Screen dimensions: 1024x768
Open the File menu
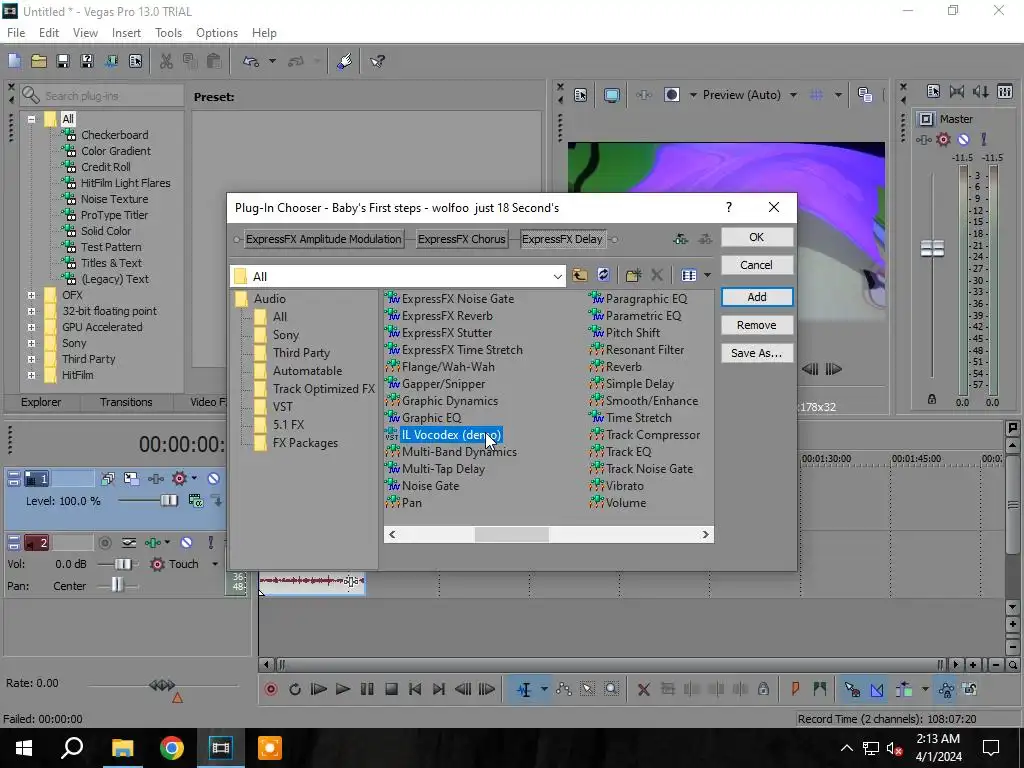click(x=16, y=33)
